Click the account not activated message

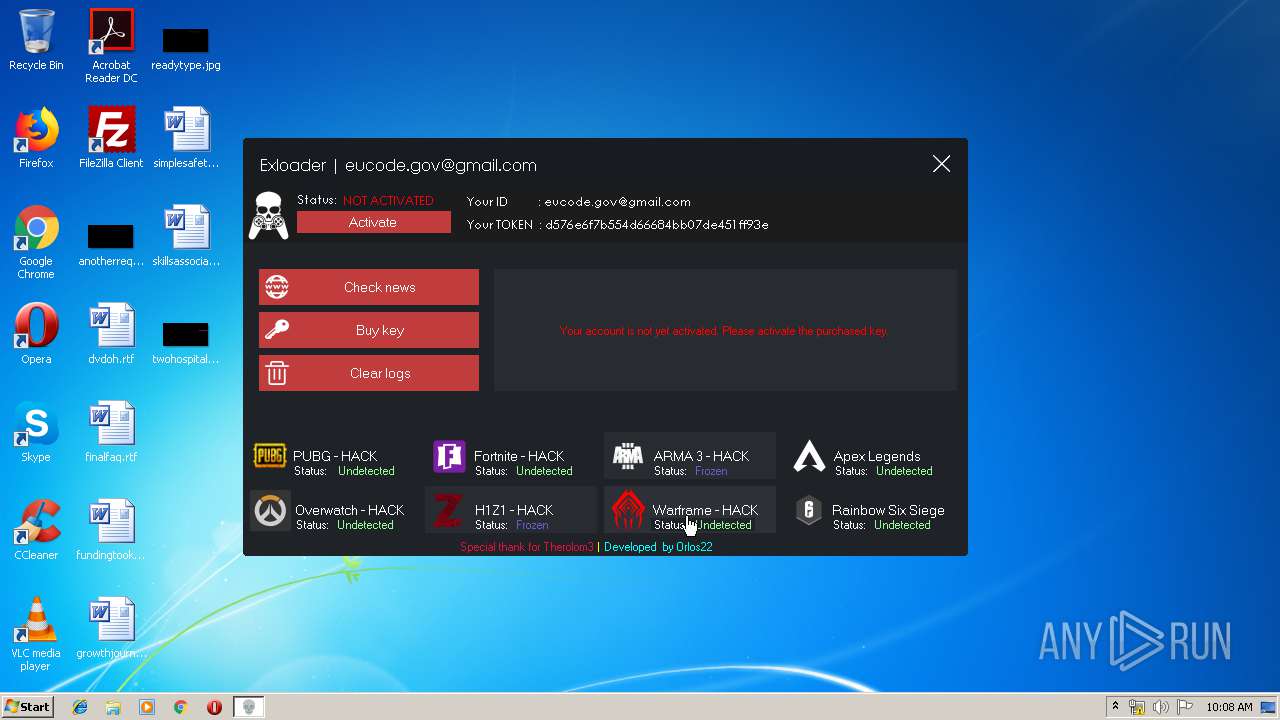click(724, 331)
